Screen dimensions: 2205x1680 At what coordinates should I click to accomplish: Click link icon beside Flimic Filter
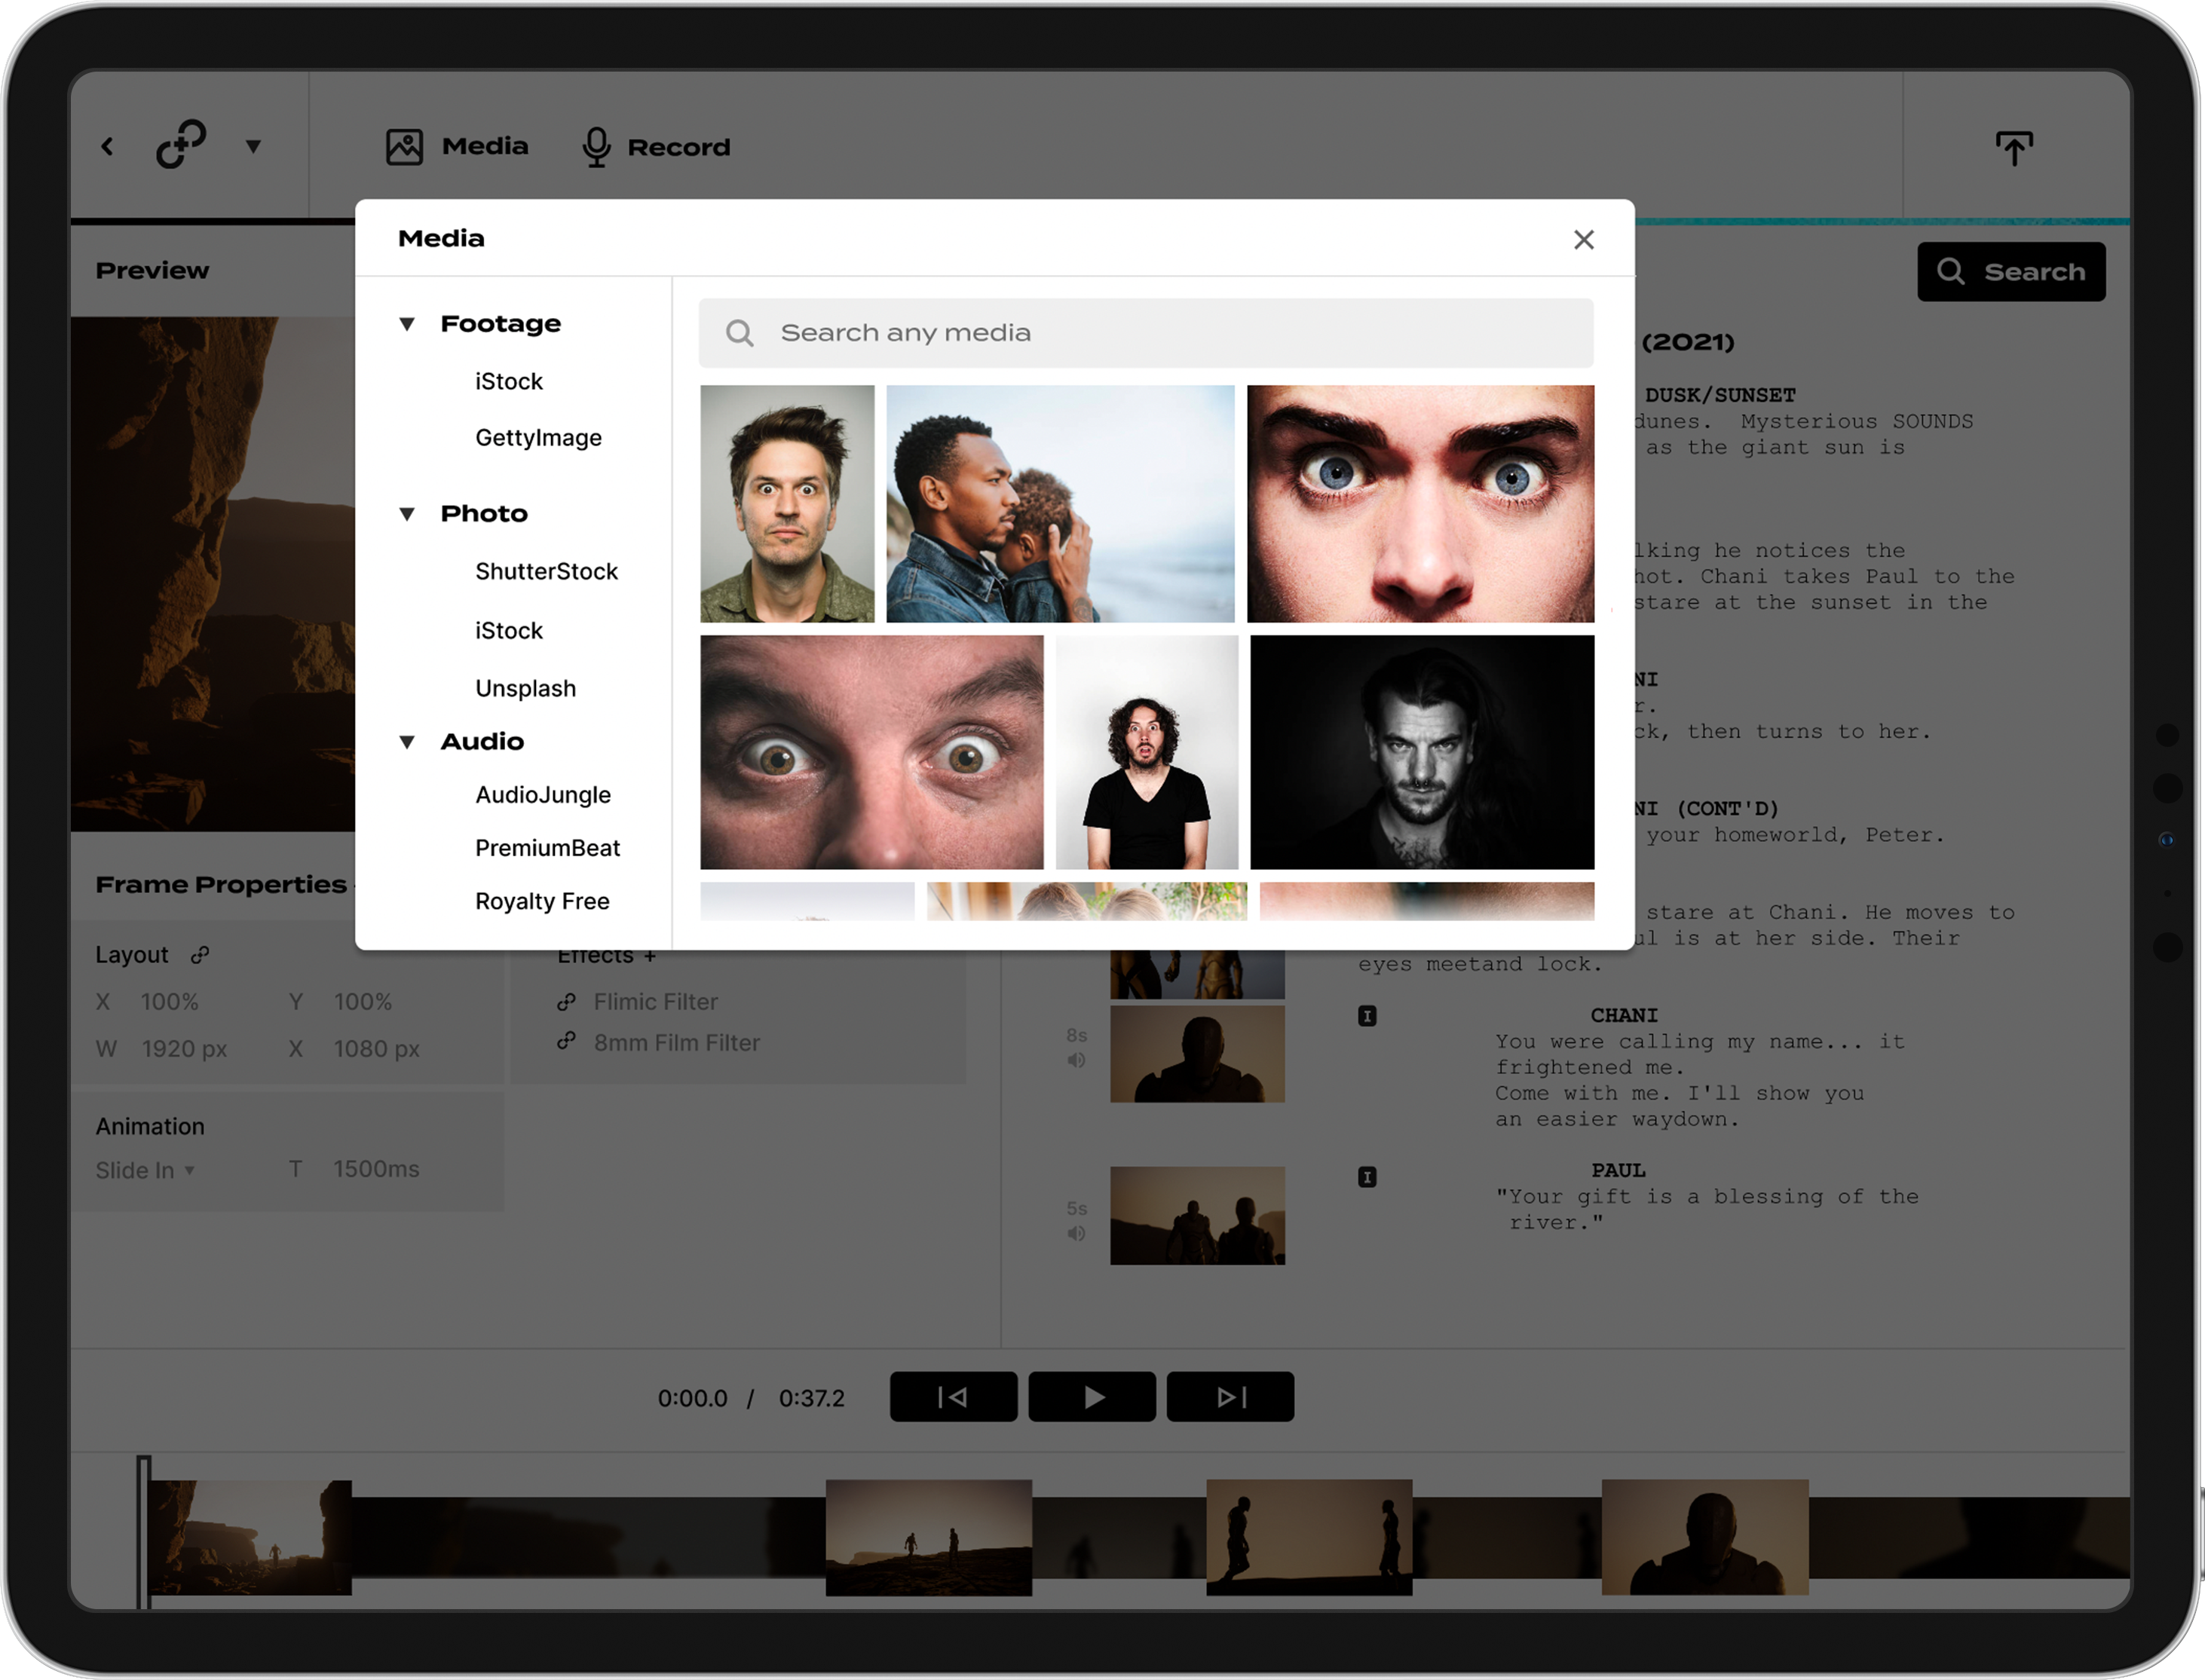tap(566, 1001)
